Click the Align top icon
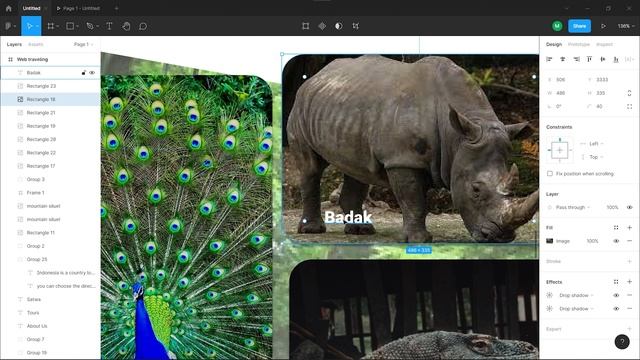 pos(589,60)
